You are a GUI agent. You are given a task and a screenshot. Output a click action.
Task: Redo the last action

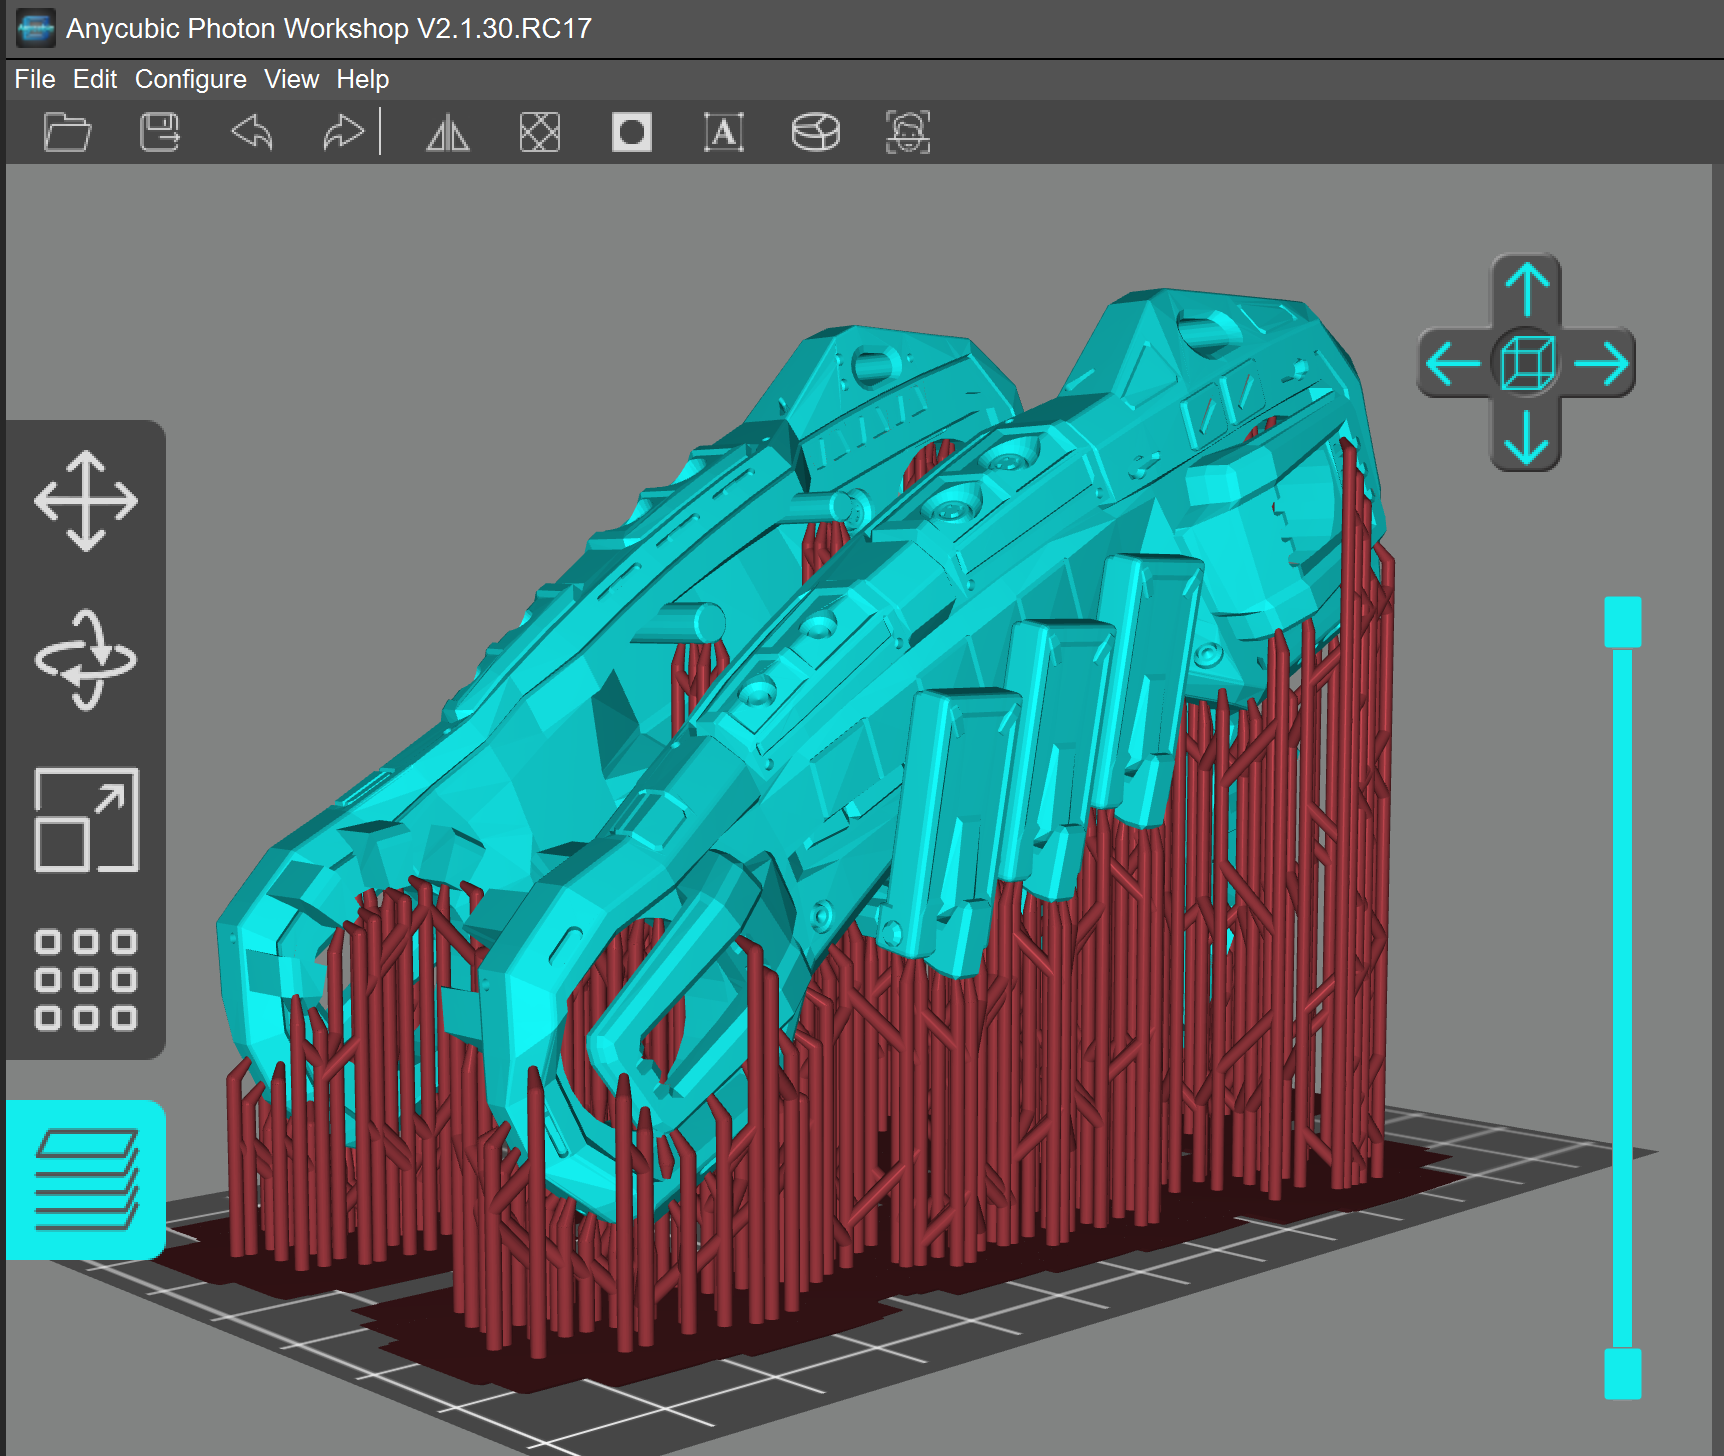coord(343,132)
